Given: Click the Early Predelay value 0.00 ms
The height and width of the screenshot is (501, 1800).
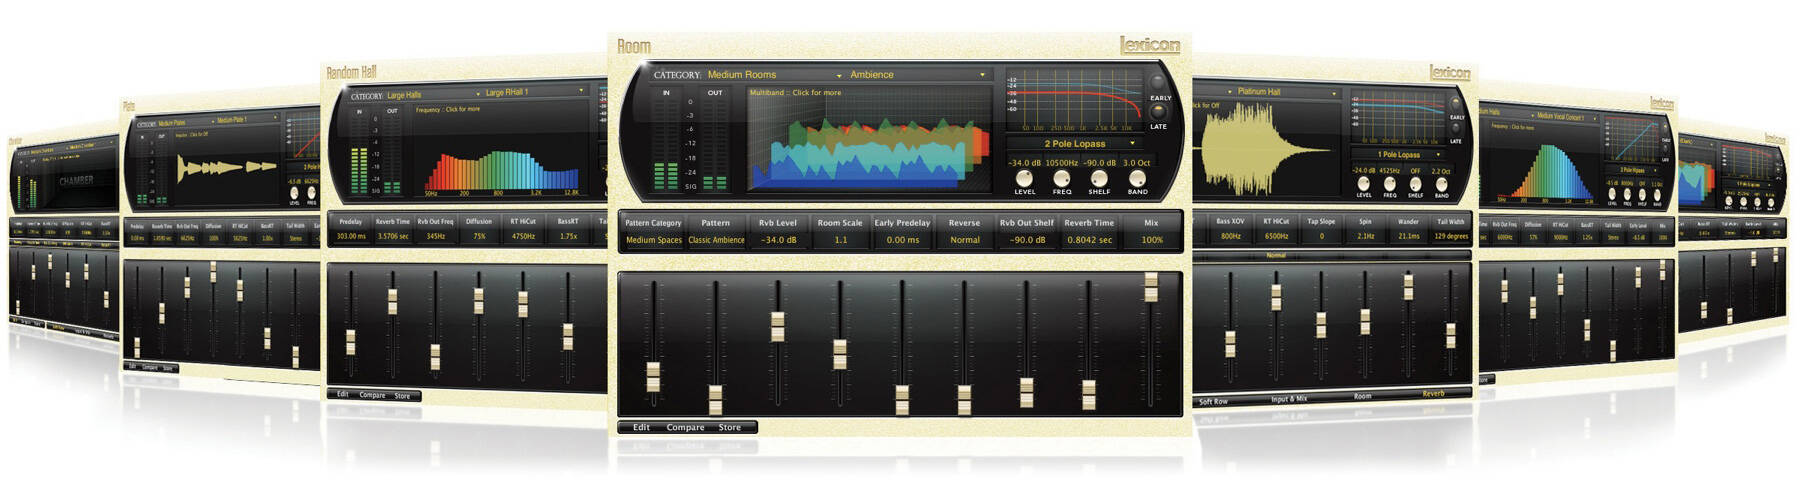Looking at the screenshot, I should [x=902, y=240].
